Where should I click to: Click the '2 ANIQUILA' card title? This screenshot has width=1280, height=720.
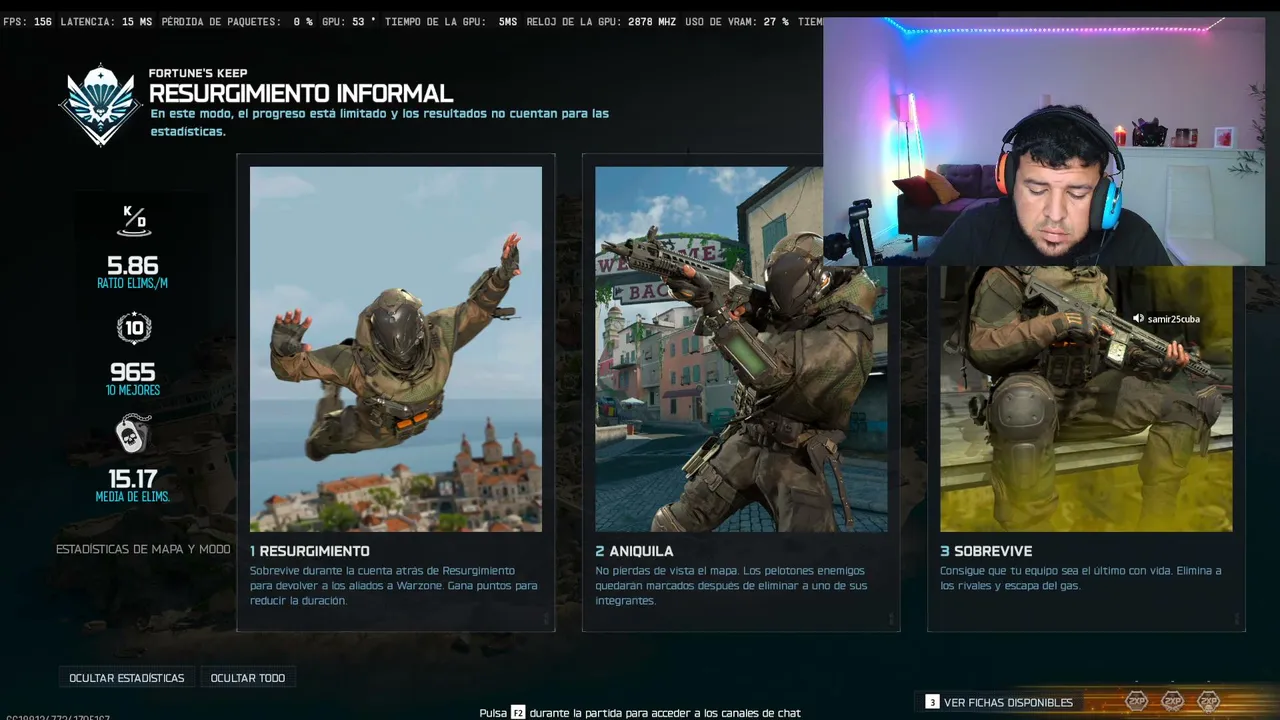tap(634, 551)
